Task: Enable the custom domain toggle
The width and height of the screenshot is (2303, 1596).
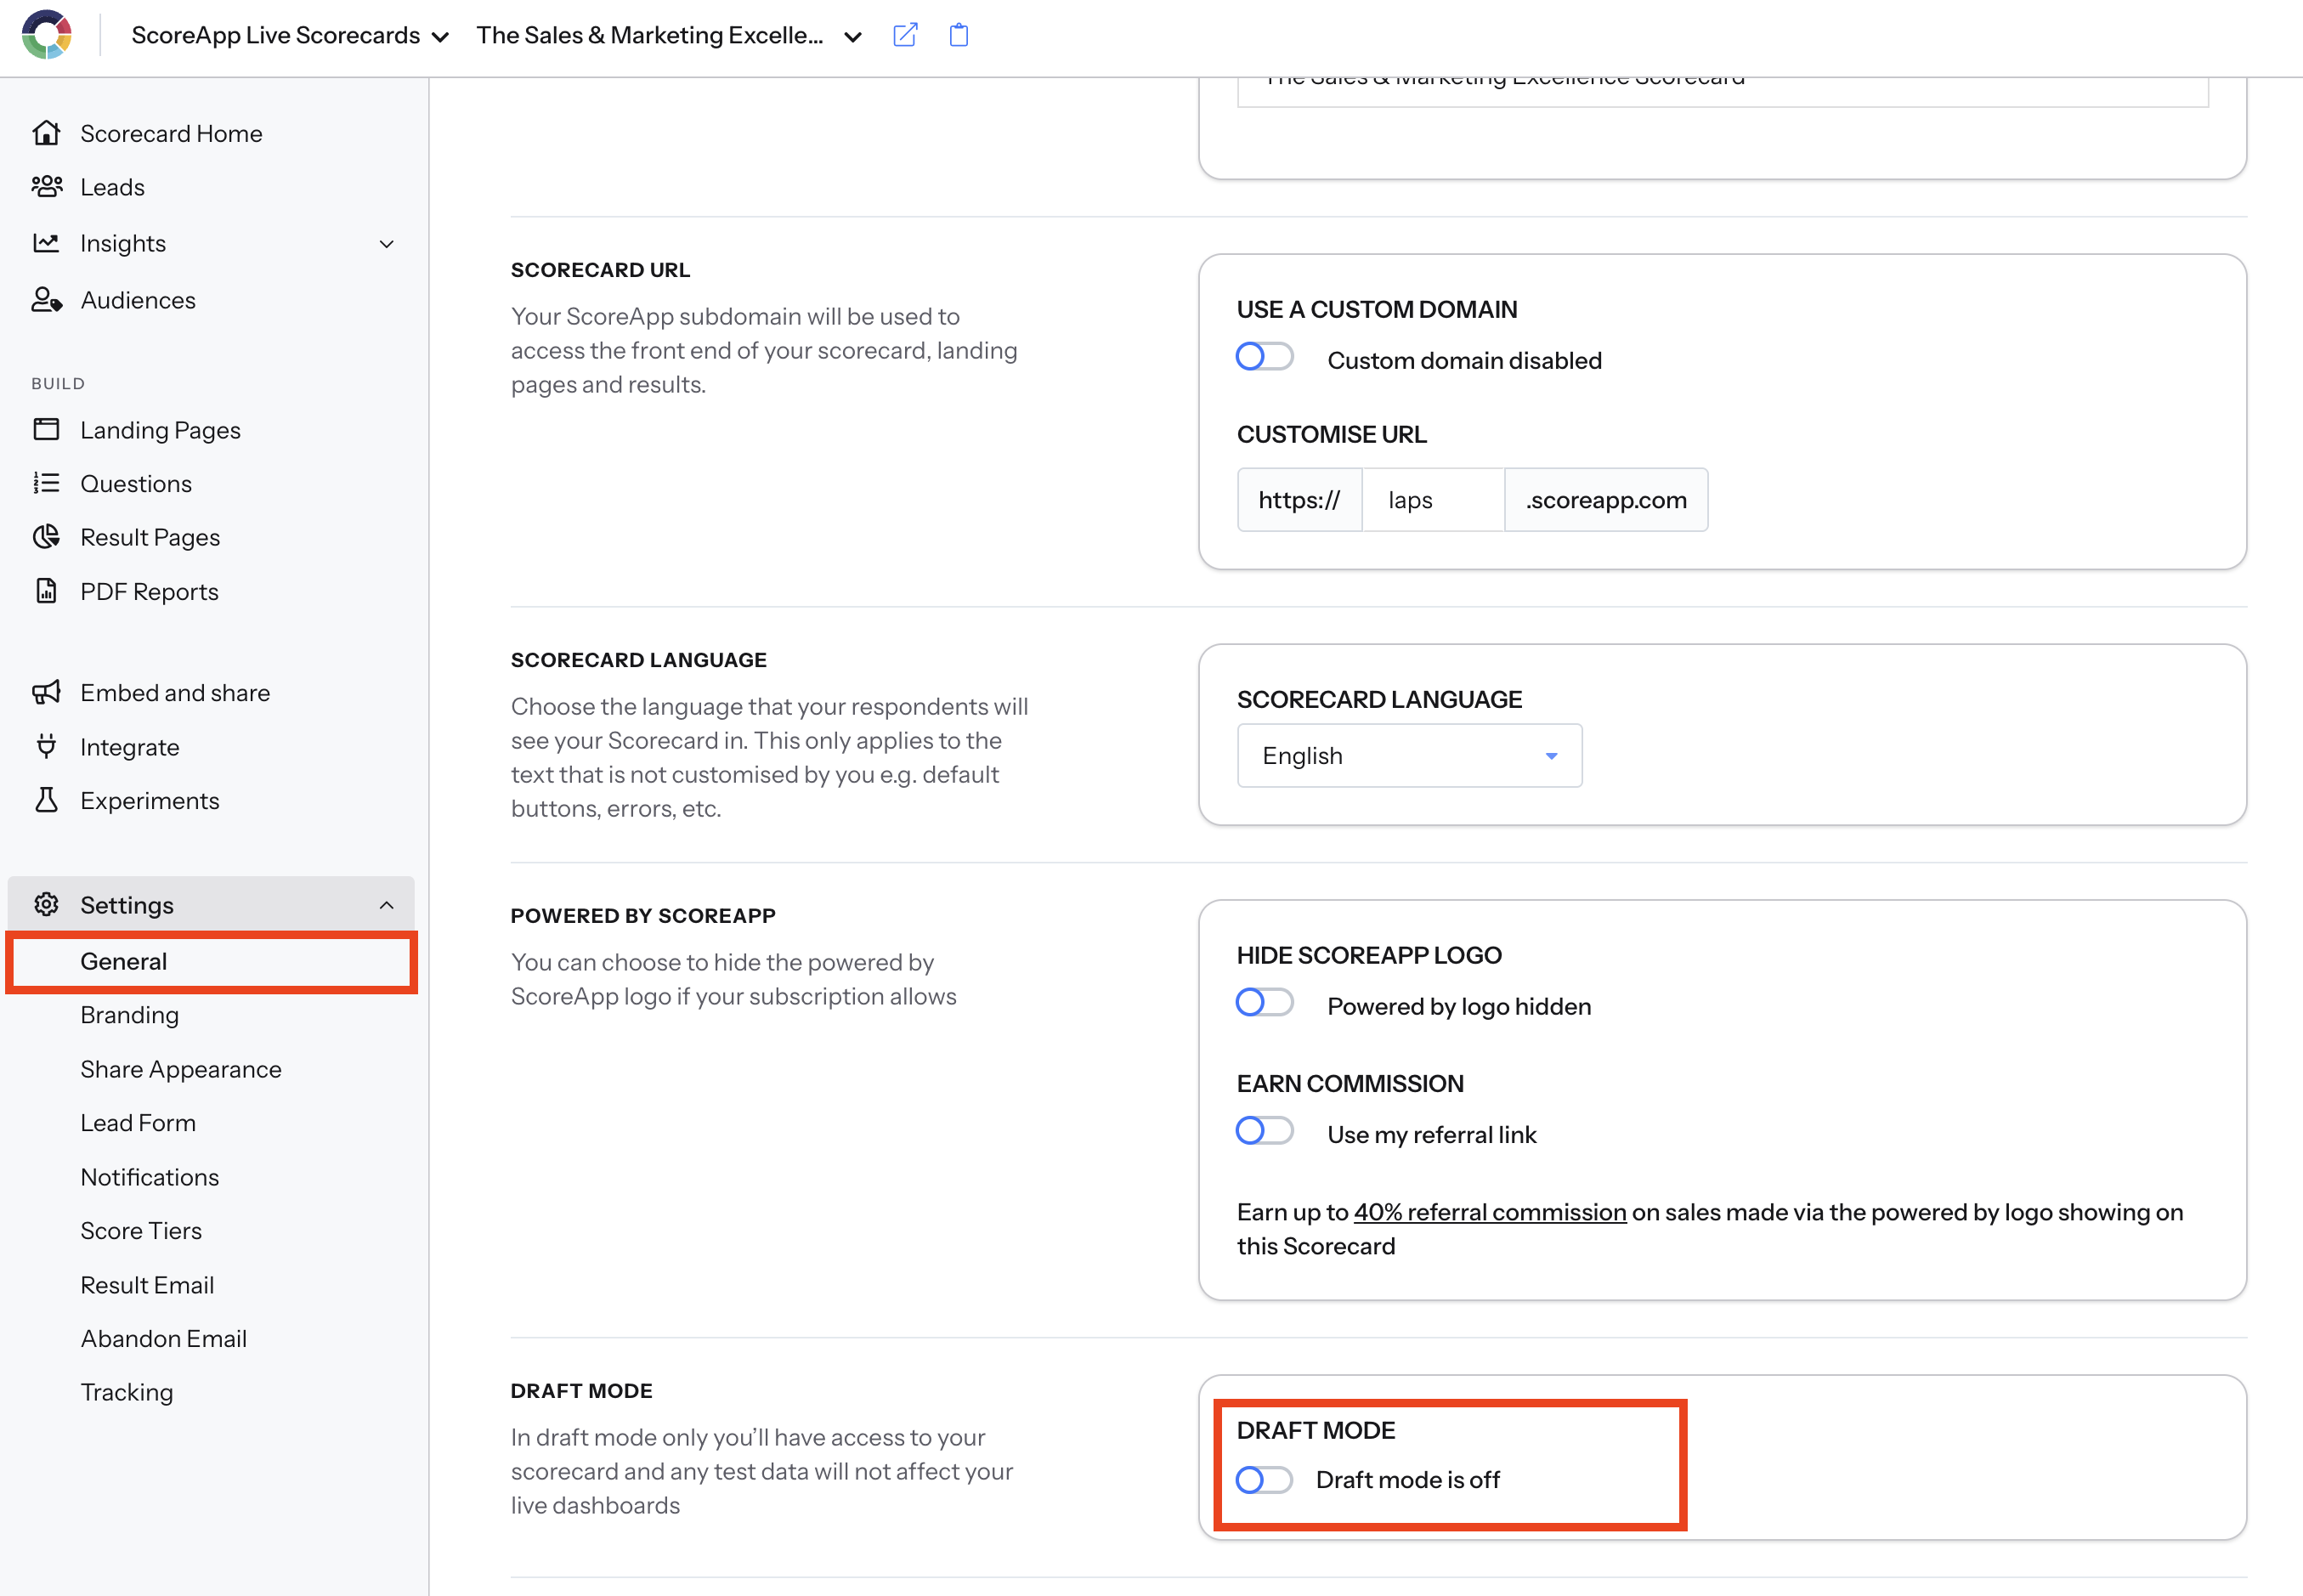Action: click(1264, 357)
